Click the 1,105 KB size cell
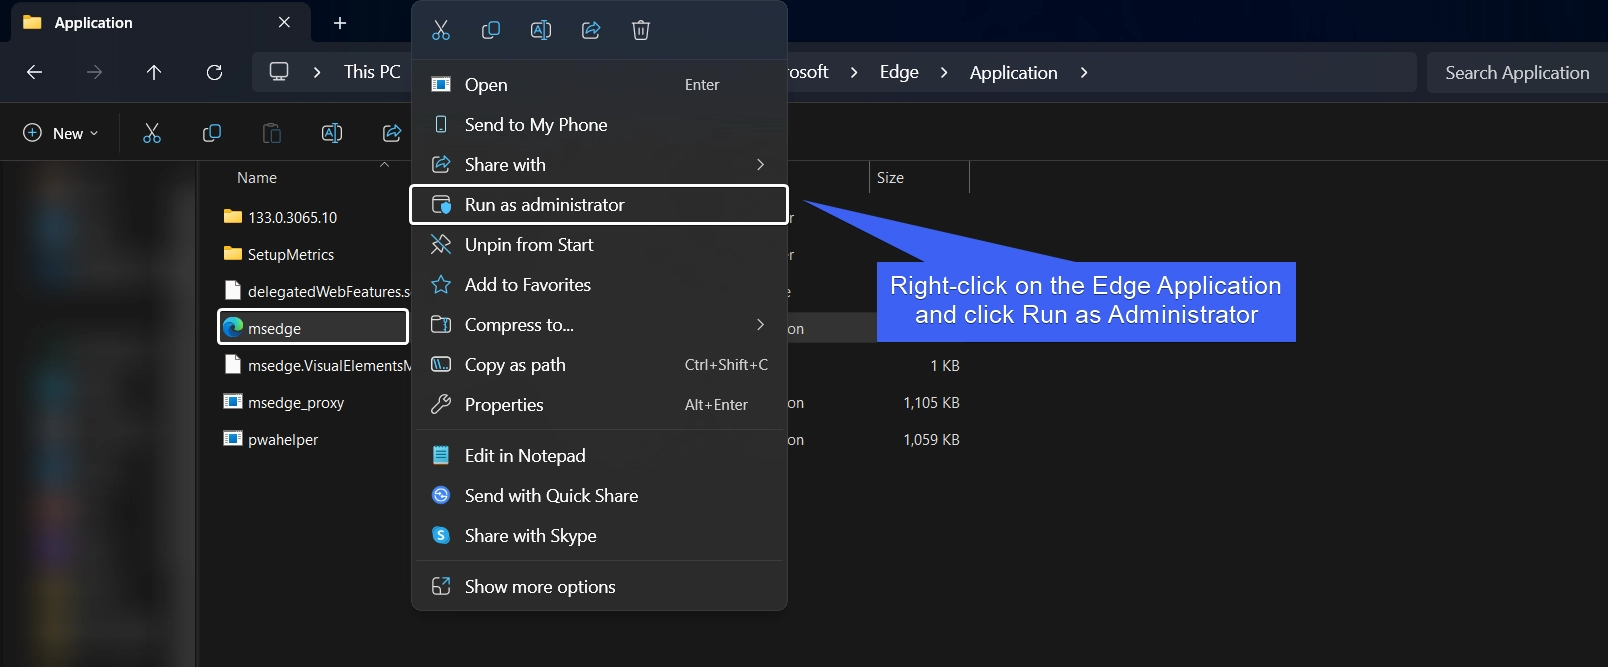Image resolution: width=1608 pixels, height=667 pixels. click(931, 402)
